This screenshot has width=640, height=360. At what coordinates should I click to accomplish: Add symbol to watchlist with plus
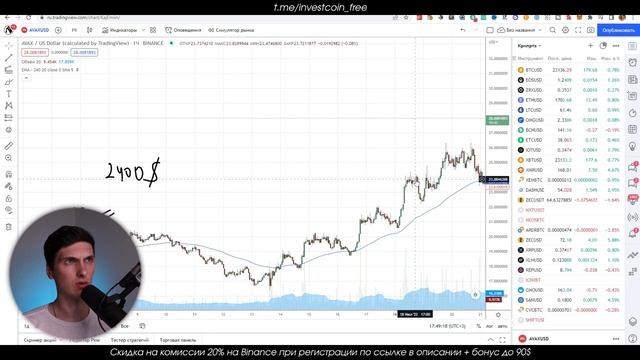(x=591, y=46)
